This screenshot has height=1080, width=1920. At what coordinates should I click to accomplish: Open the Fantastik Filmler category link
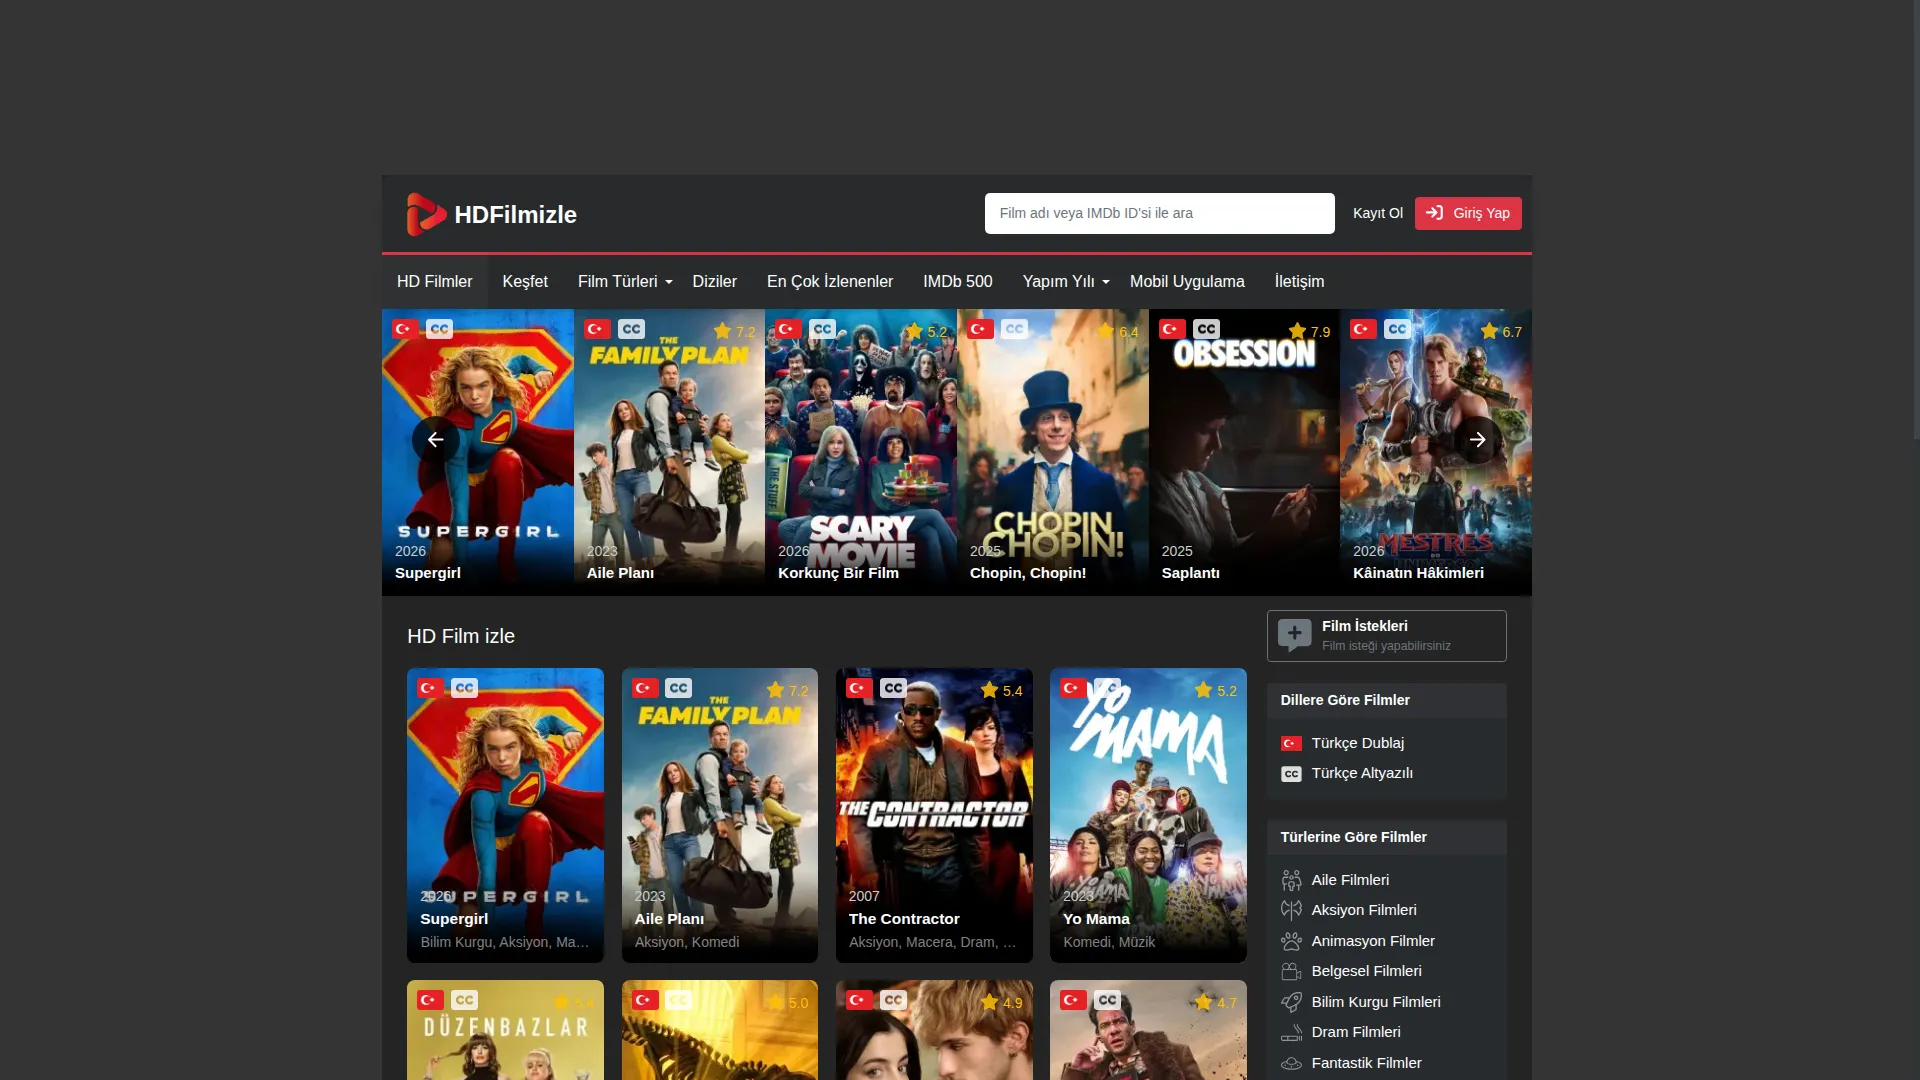point(1366,1063)
